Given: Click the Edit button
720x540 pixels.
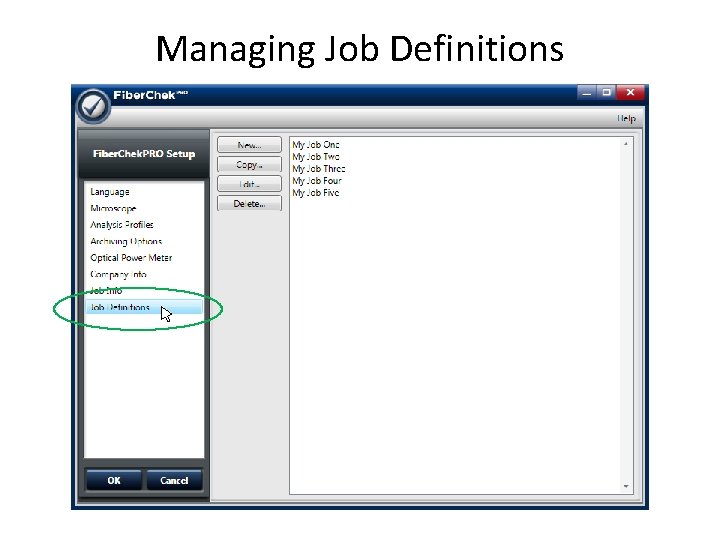Looking at the screenshot, I should coord(249,184).
